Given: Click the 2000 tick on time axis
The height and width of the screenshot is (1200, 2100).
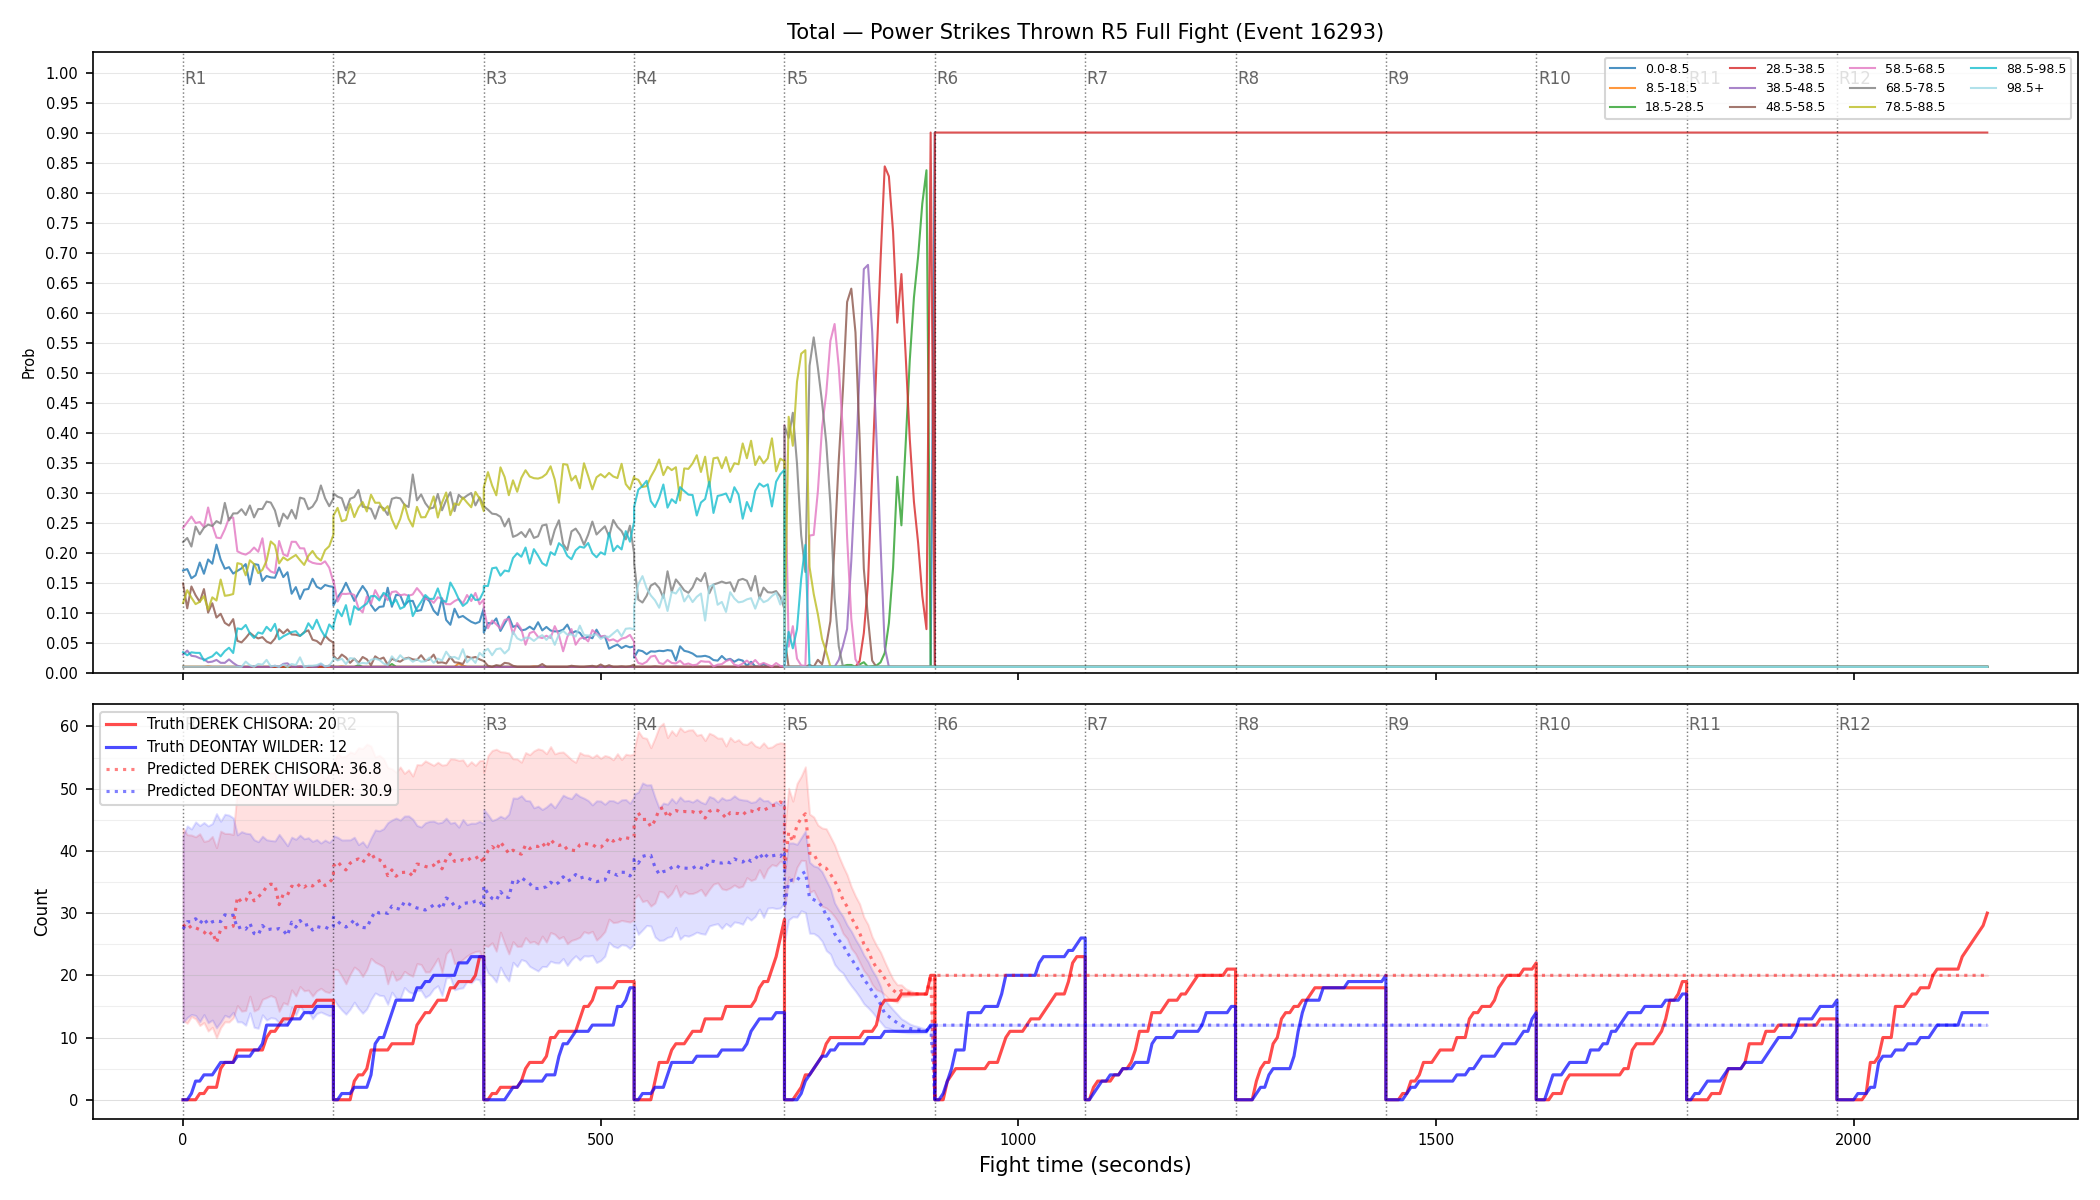Looking at the screenshot, I should (1854, 1139).
